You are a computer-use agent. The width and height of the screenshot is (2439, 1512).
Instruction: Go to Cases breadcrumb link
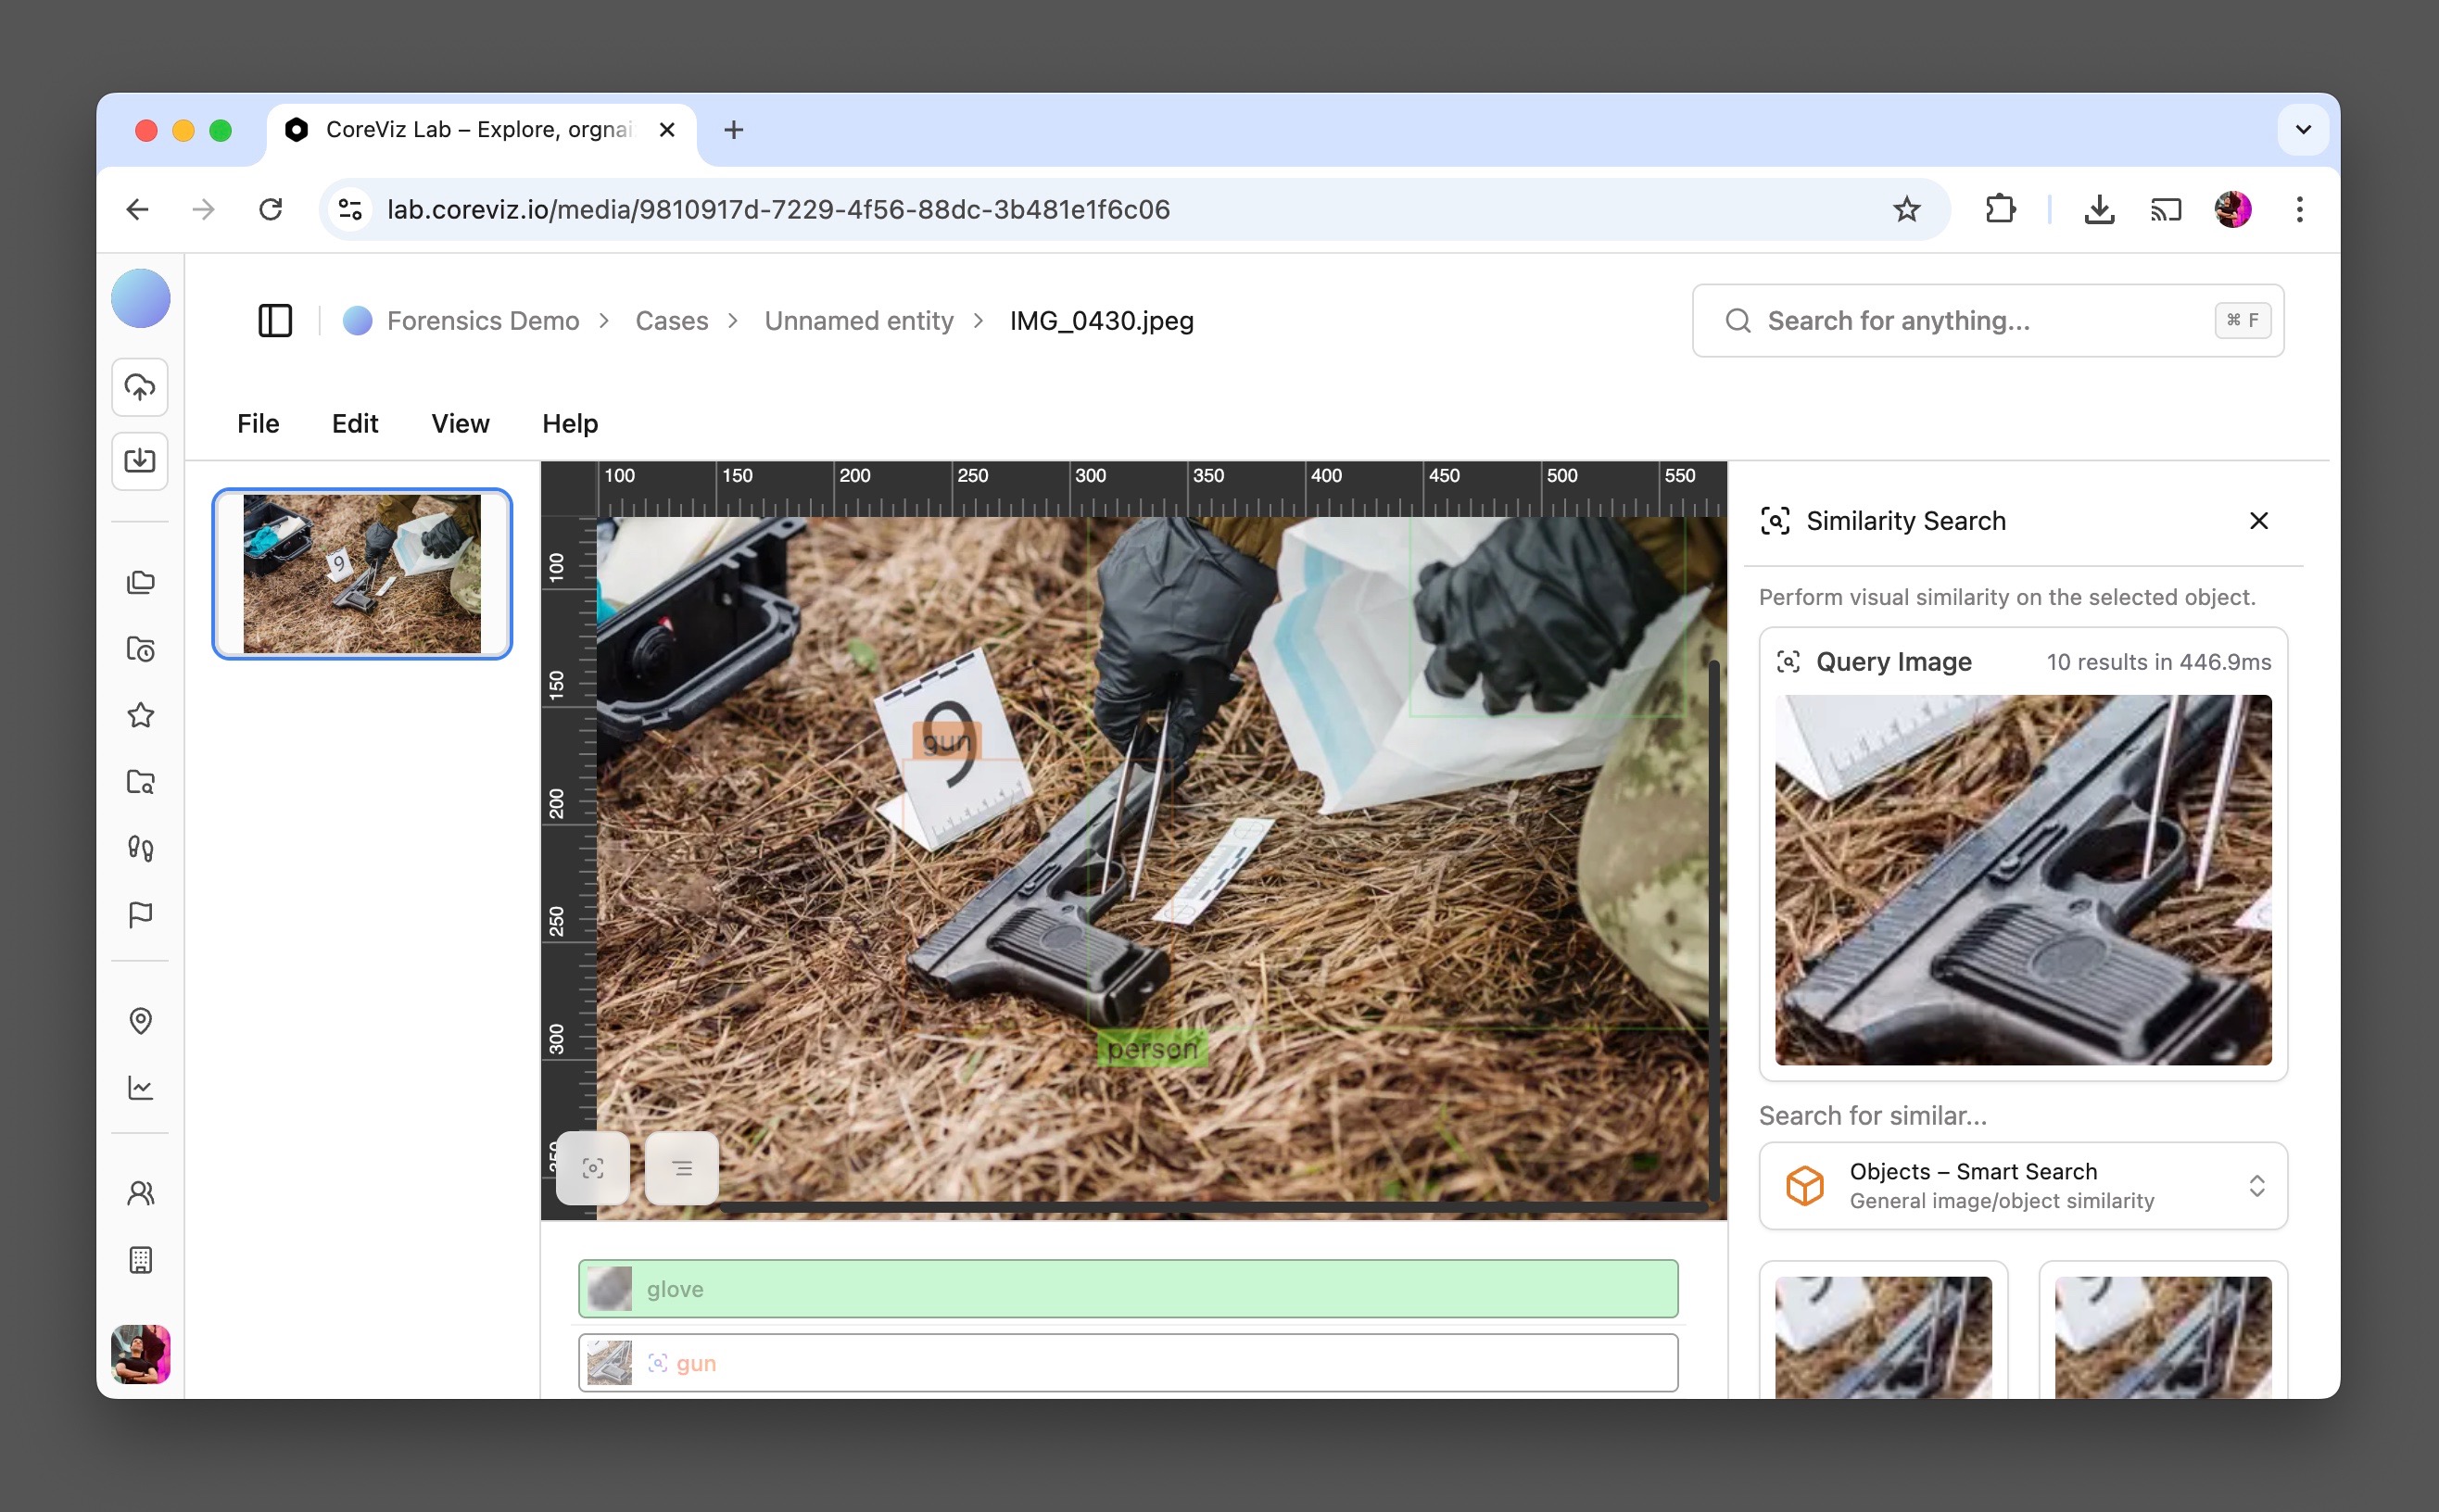point(671,321)
